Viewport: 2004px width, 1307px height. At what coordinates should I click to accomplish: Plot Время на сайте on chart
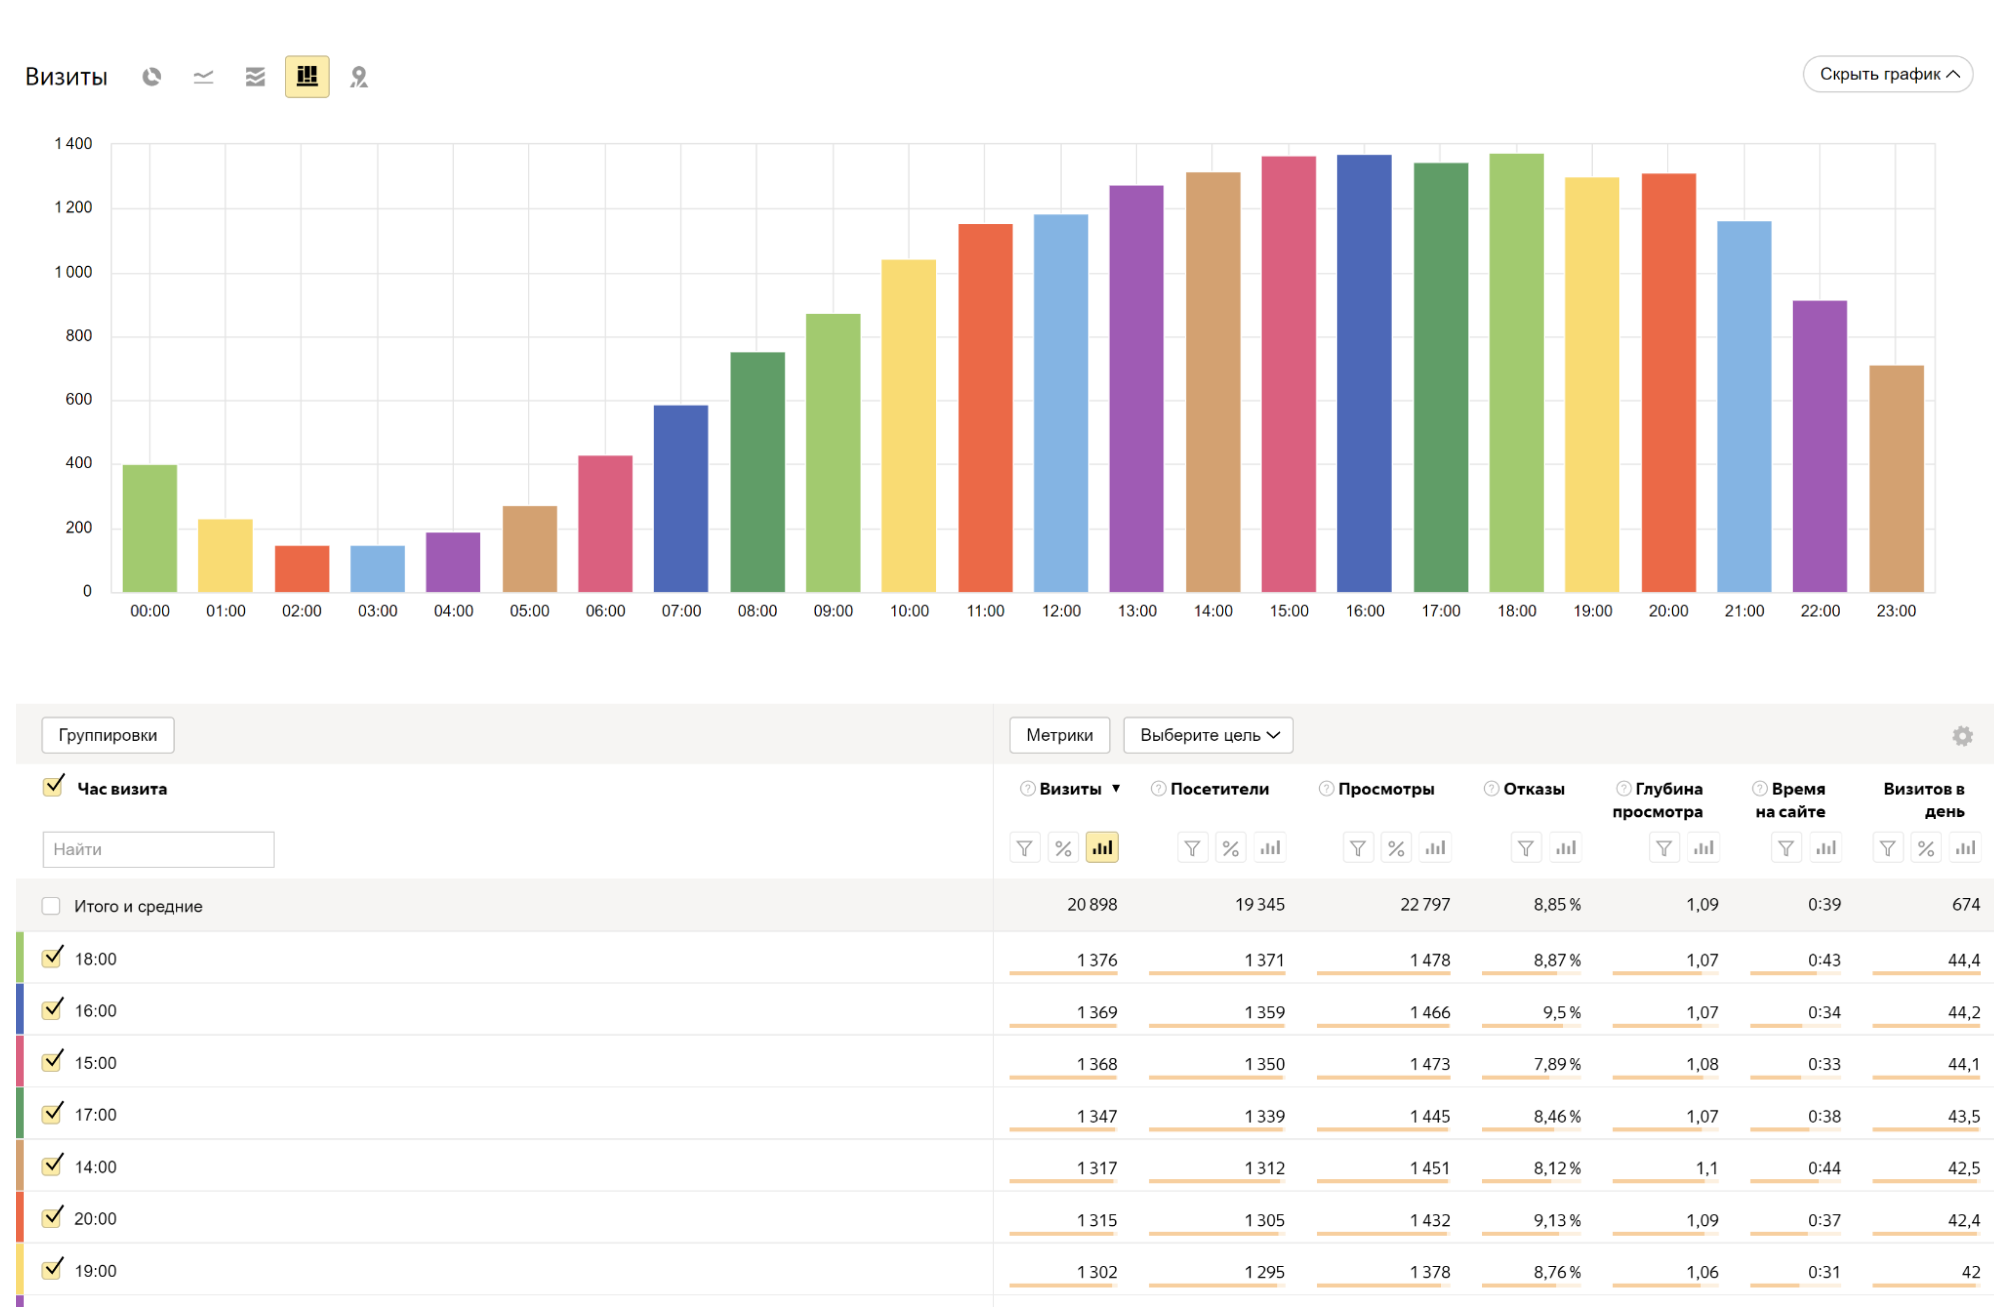point(1826,848)
